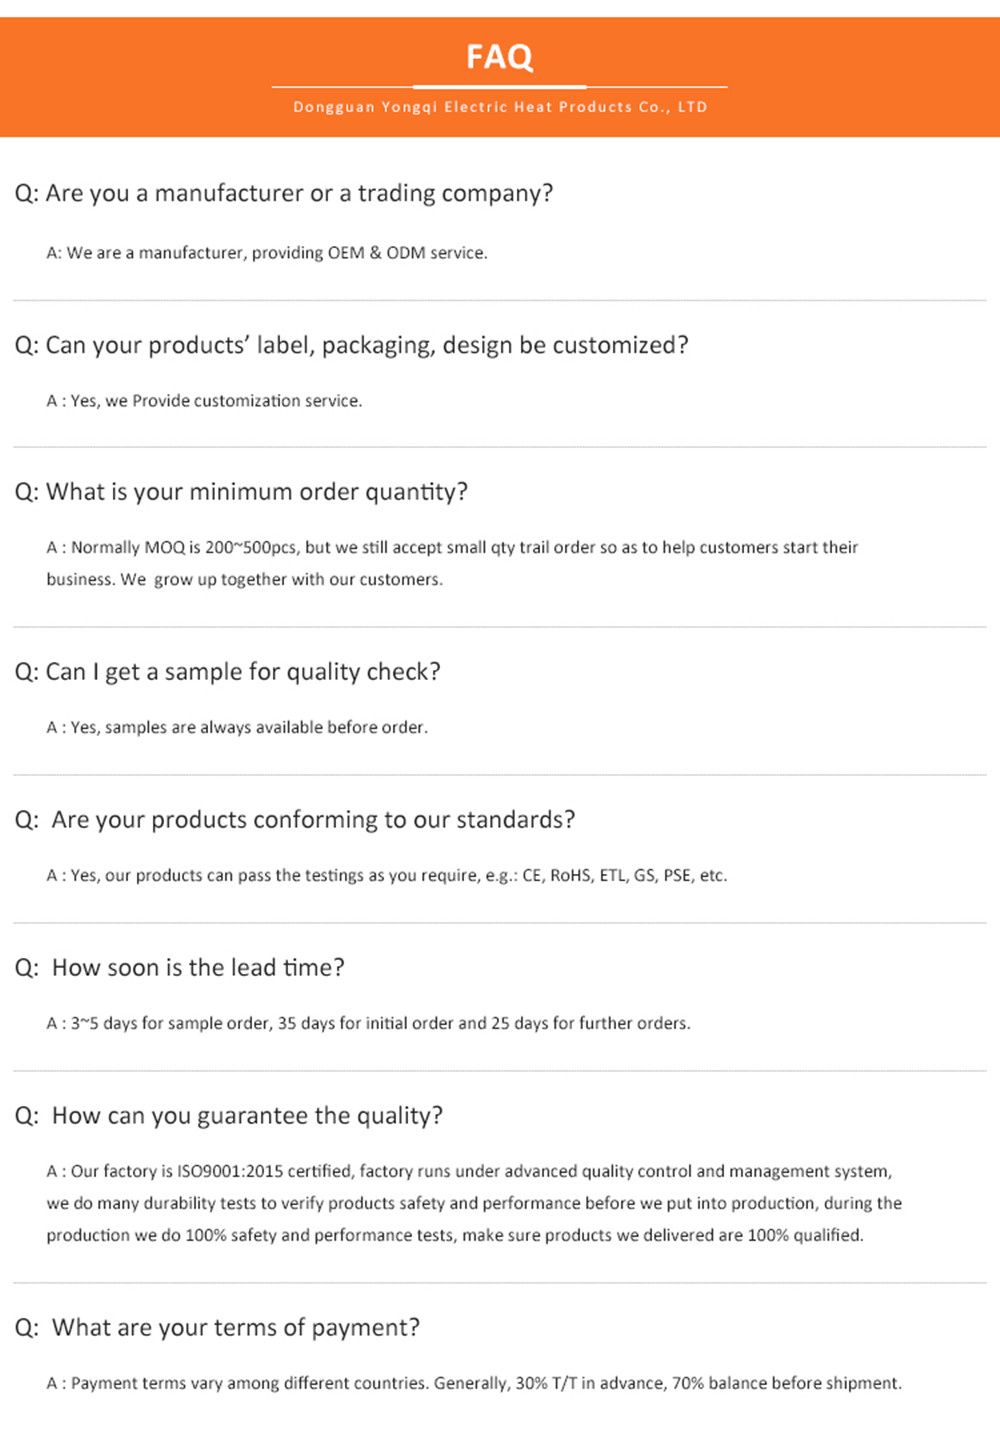
Task: Click the OEM & ODM service answer
Action: point(267,253)
